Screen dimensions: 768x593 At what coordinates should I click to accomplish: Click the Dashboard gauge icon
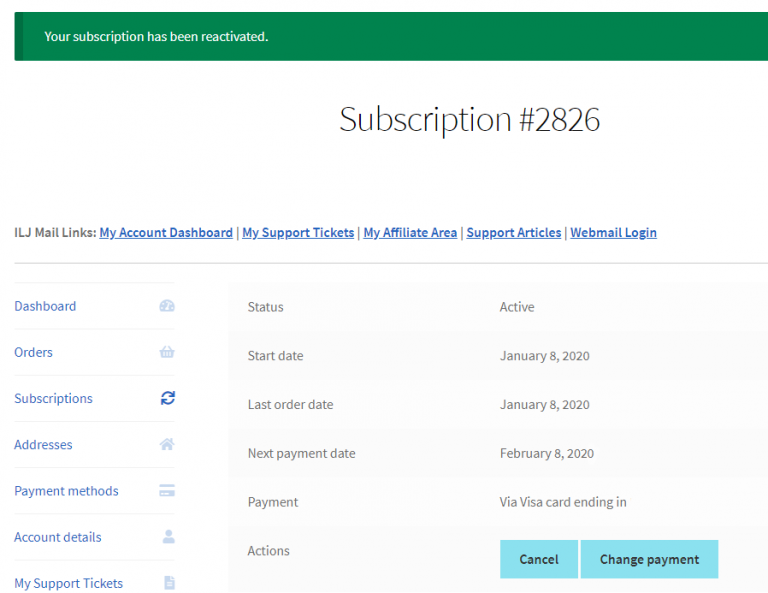point(167,306)
